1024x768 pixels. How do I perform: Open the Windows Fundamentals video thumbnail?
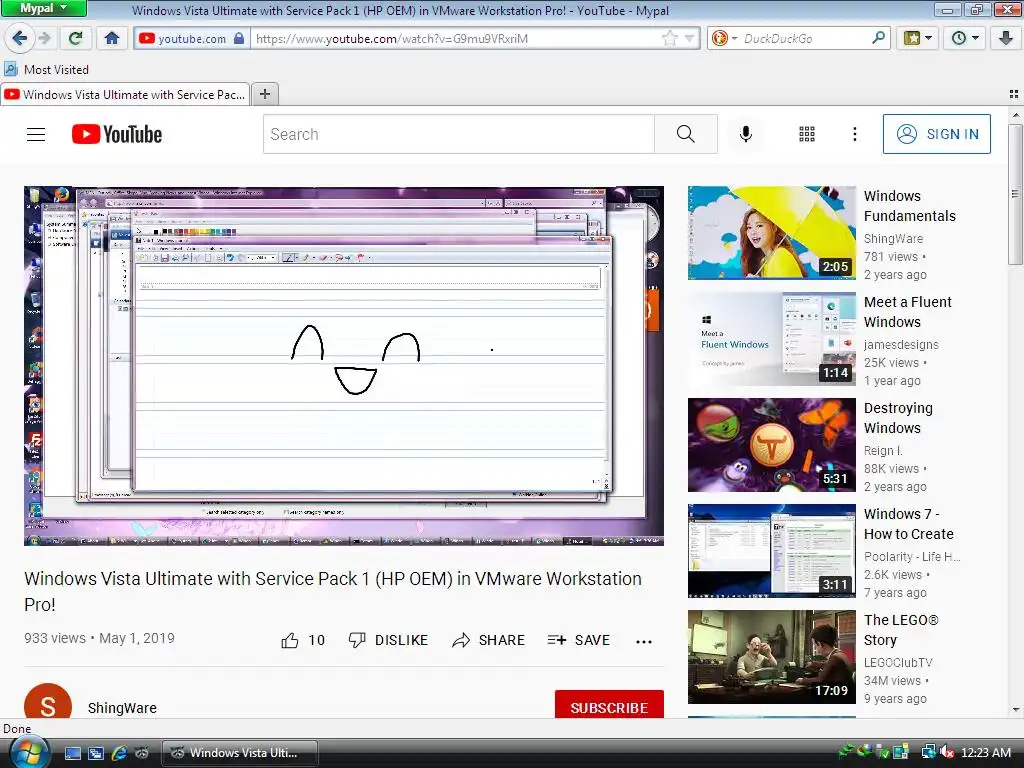click(x=771, y=232)
